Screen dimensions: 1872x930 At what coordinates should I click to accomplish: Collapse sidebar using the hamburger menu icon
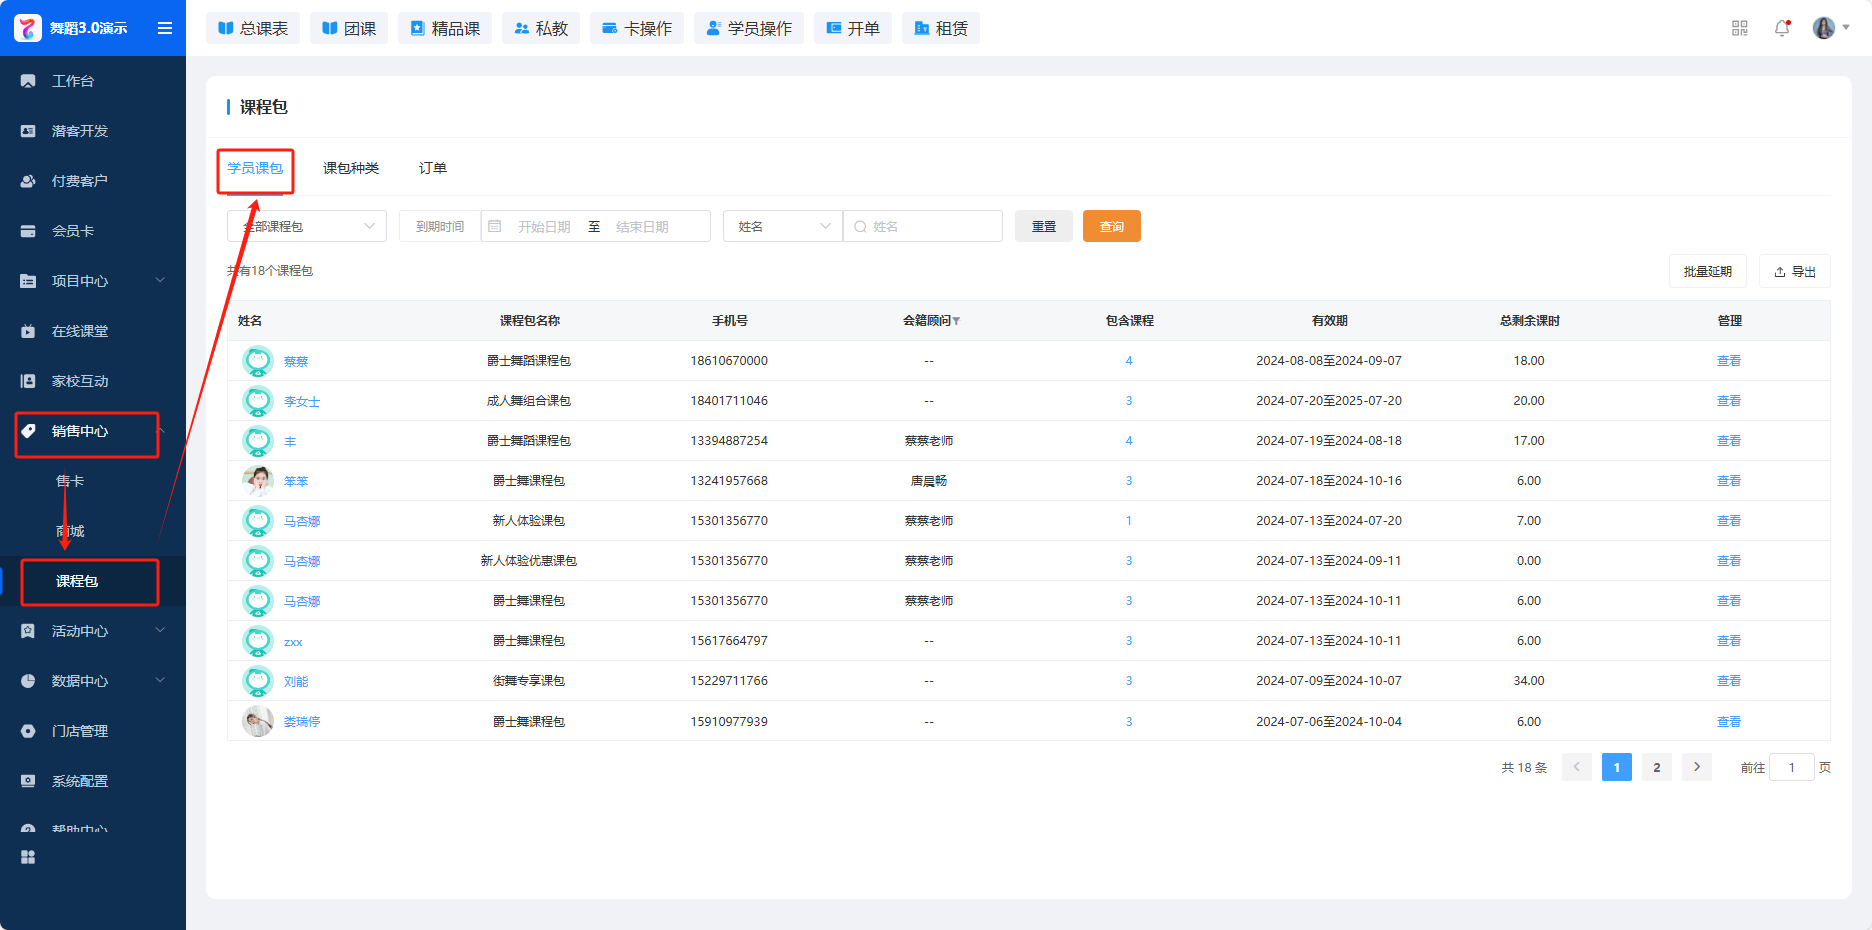pos(165,28)
